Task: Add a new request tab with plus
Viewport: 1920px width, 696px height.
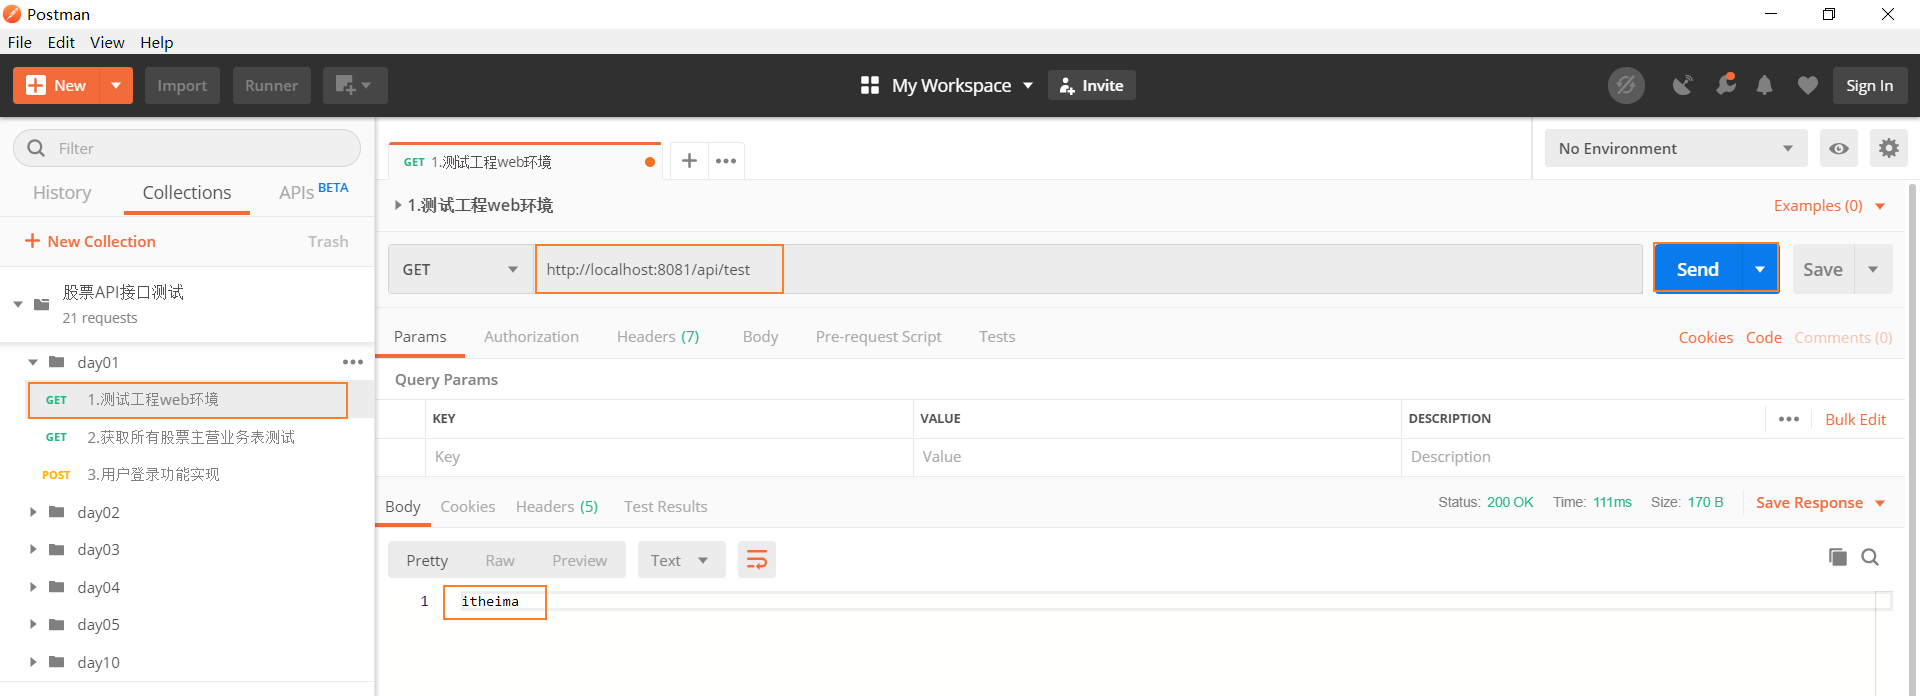Action: 689,160
